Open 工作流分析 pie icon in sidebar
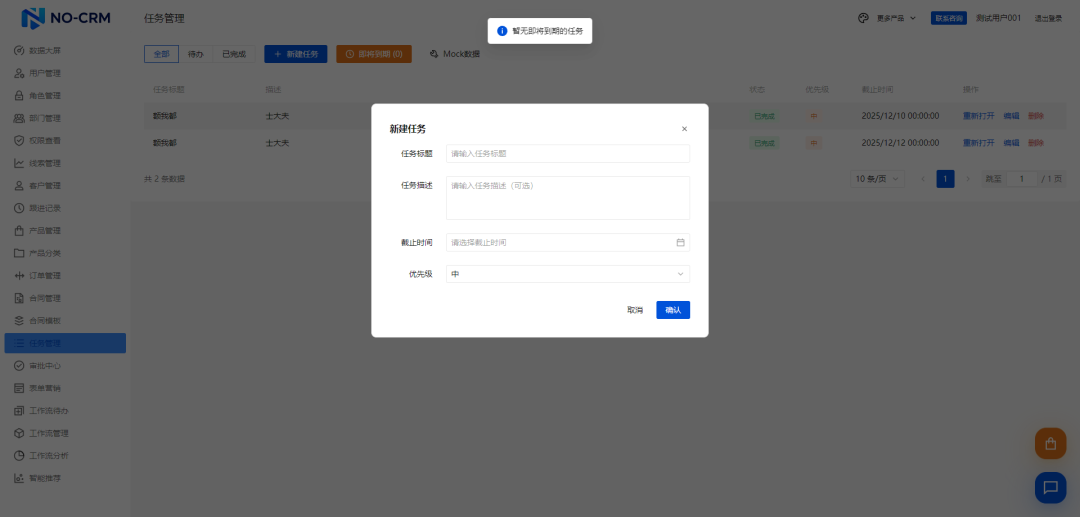Viewport: 1080px width, 517px height. pos(19,456)
